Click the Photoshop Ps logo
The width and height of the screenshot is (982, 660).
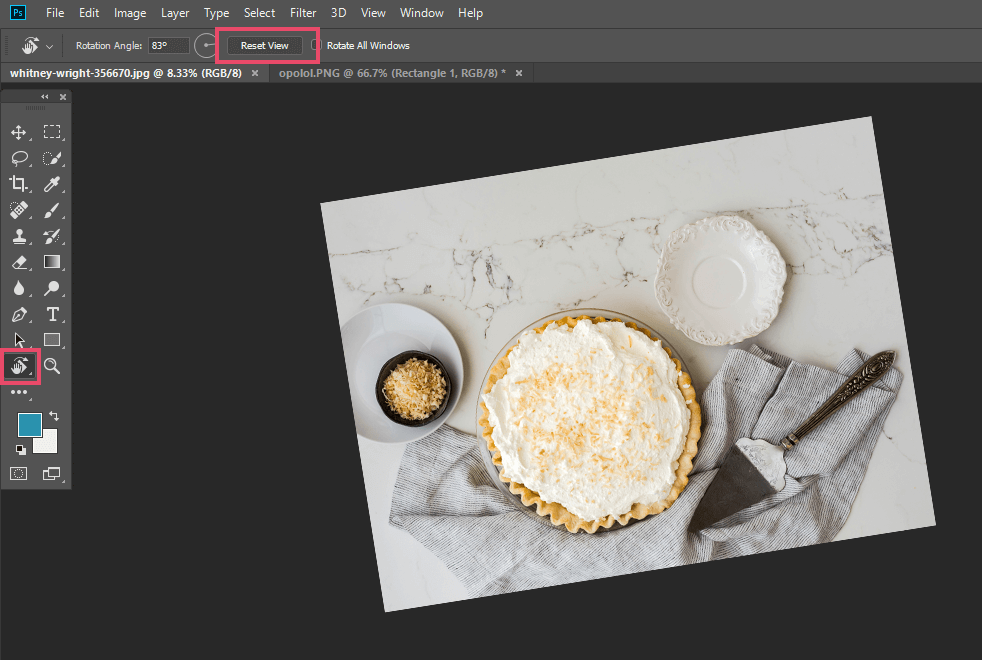tap(18, 13)
